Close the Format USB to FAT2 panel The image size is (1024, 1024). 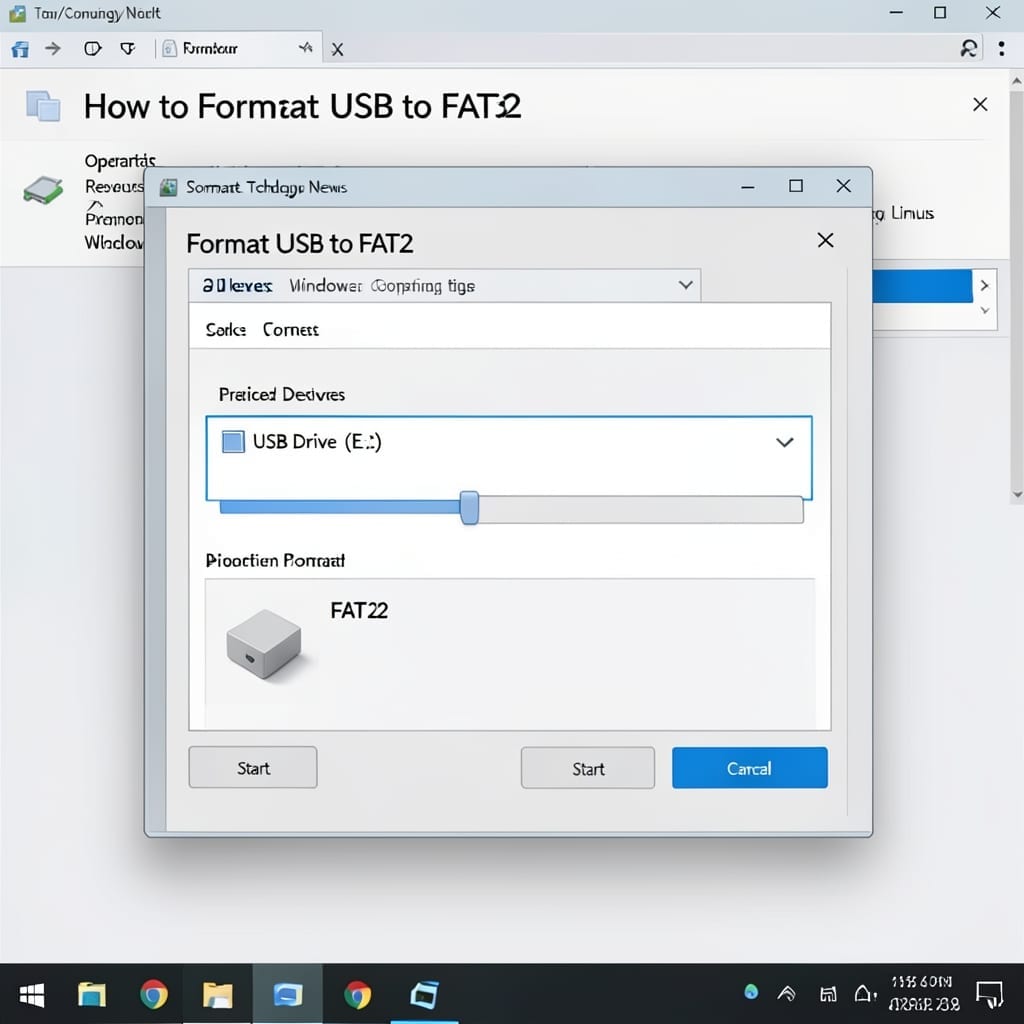(825, 240)
